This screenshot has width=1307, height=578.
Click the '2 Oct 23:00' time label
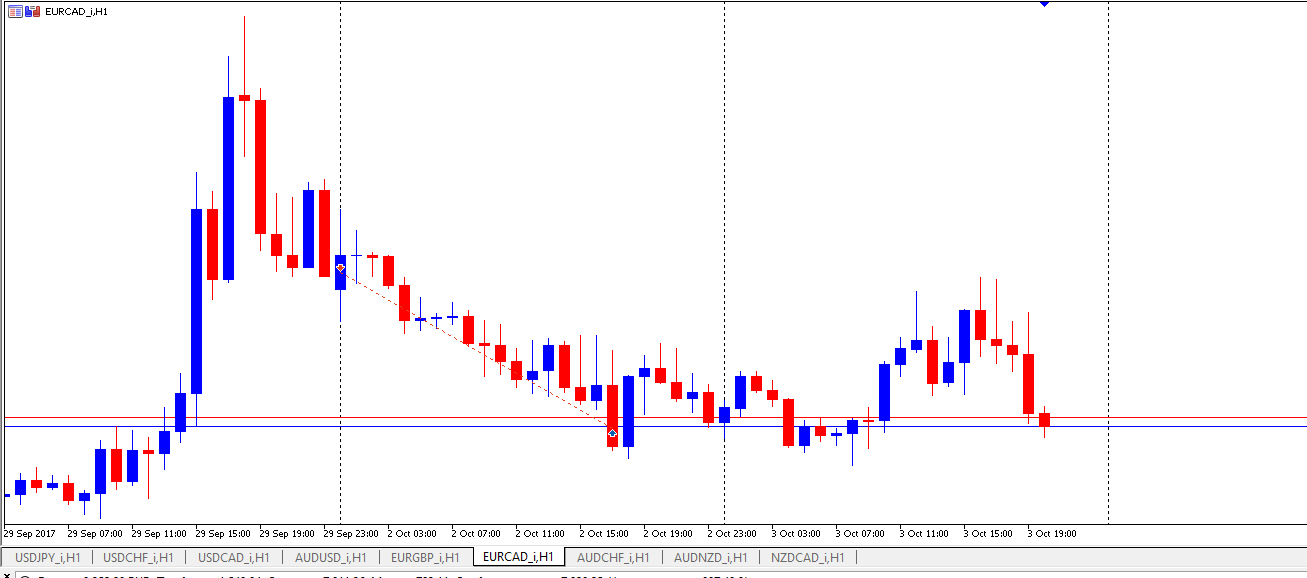[733, 534]
